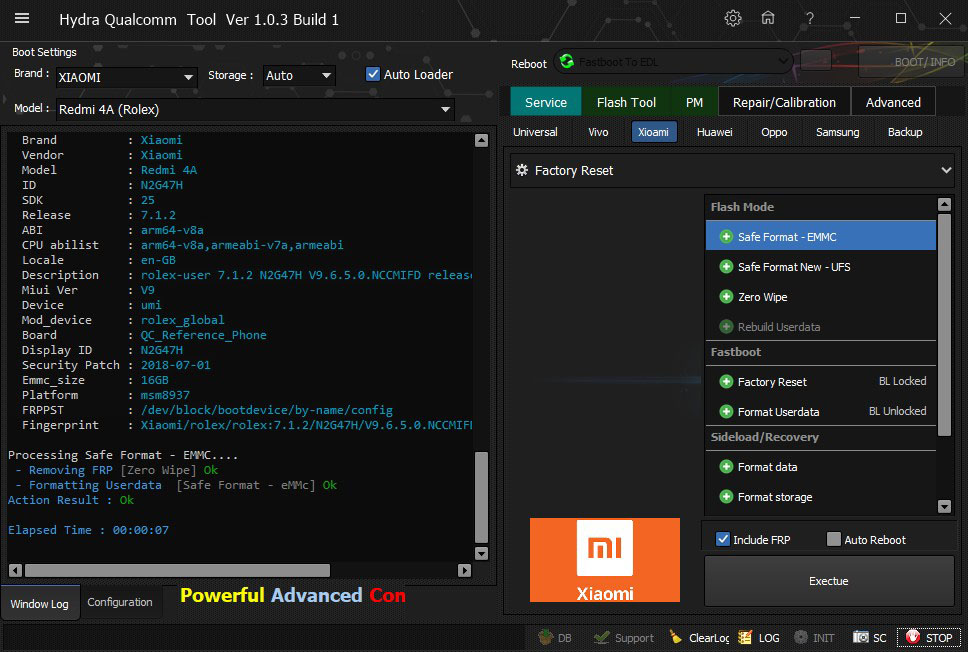Switch to the Service tab
The height and width of the screenshot is (652, 968).
pos(546,102)
